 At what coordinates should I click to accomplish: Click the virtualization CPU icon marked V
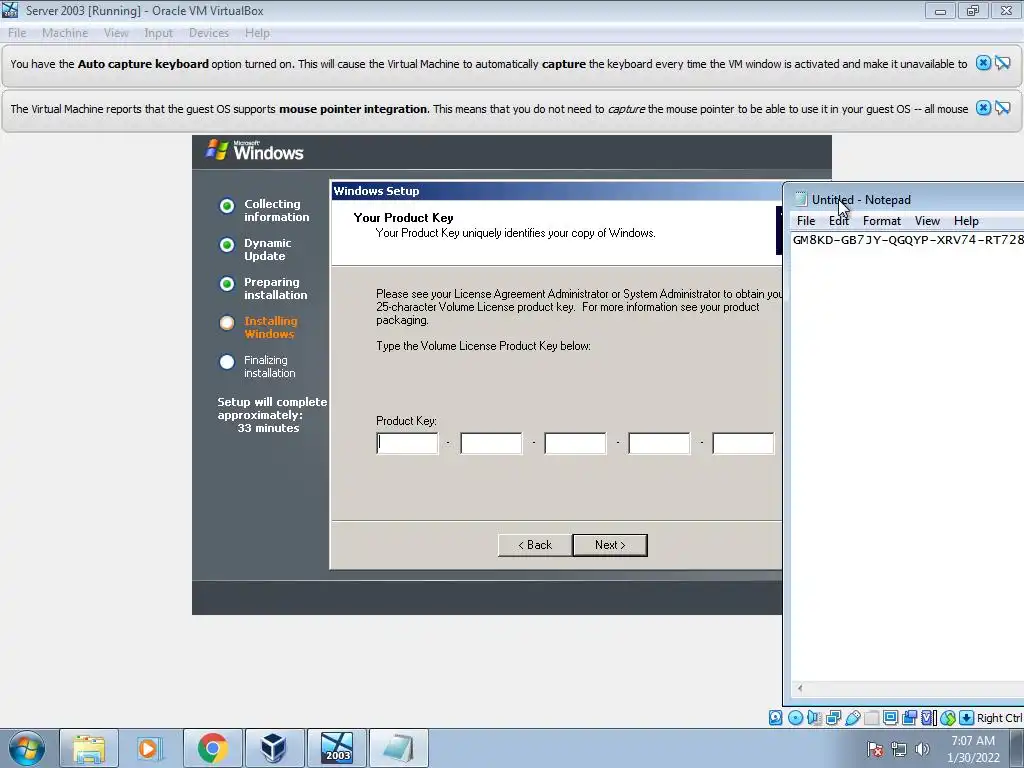[x=928, y=718]
